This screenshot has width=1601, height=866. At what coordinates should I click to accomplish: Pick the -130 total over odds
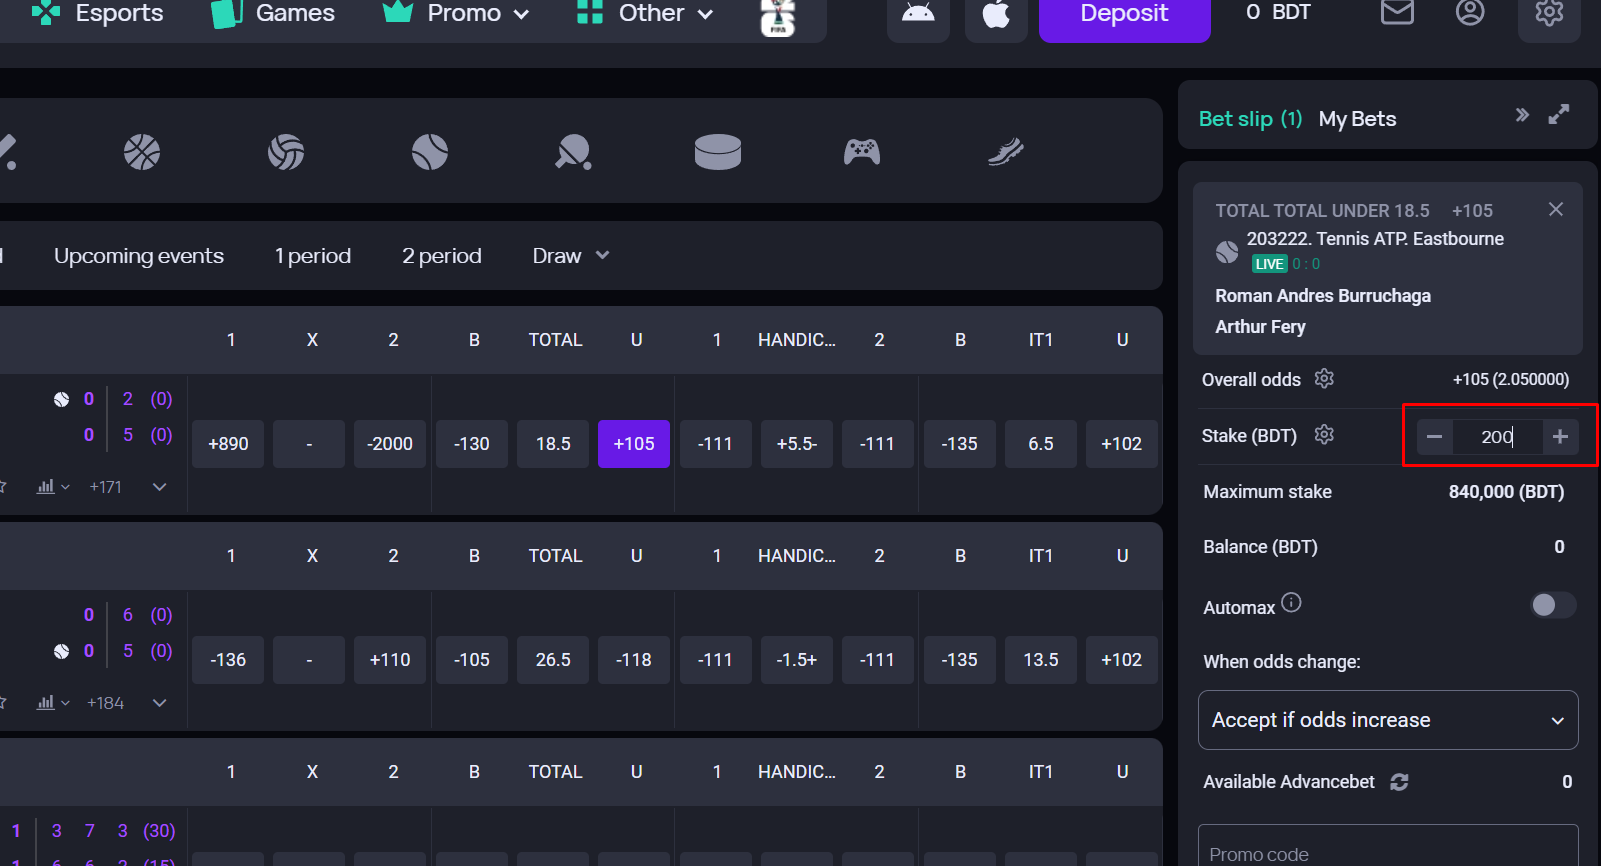pyautogui.click(x=472, y=444)
